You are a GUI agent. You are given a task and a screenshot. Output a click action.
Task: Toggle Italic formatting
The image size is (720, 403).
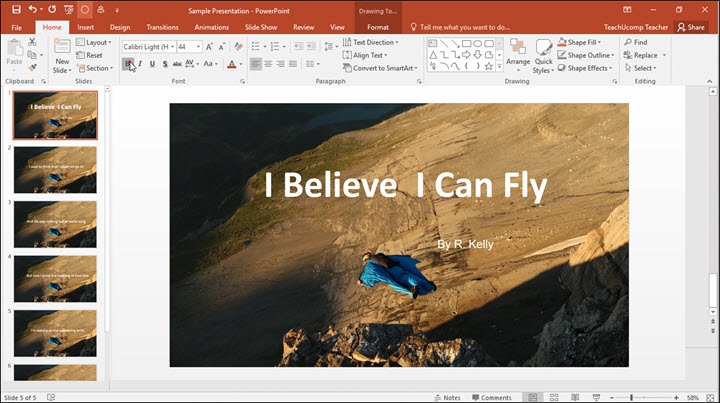point(140,64)
